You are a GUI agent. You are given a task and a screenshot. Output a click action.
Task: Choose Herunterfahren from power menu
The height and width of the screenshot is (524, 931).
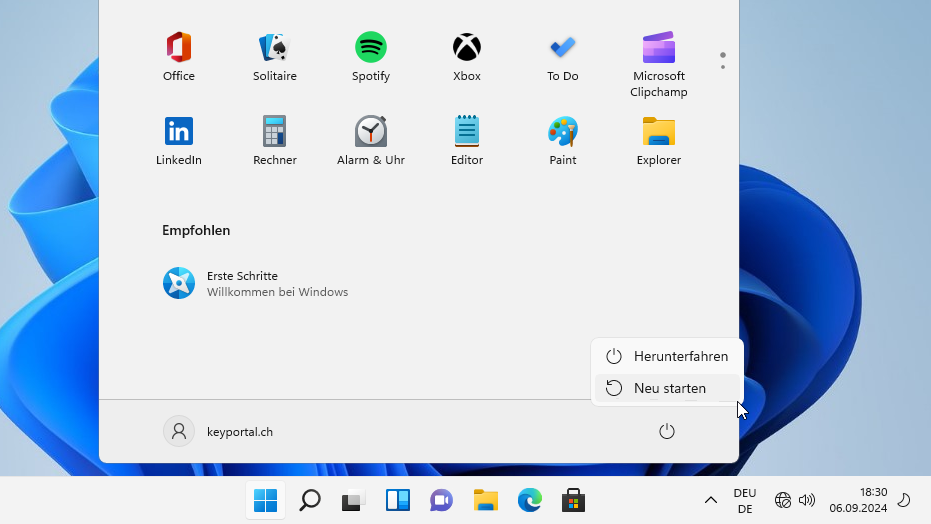(668, 356)
